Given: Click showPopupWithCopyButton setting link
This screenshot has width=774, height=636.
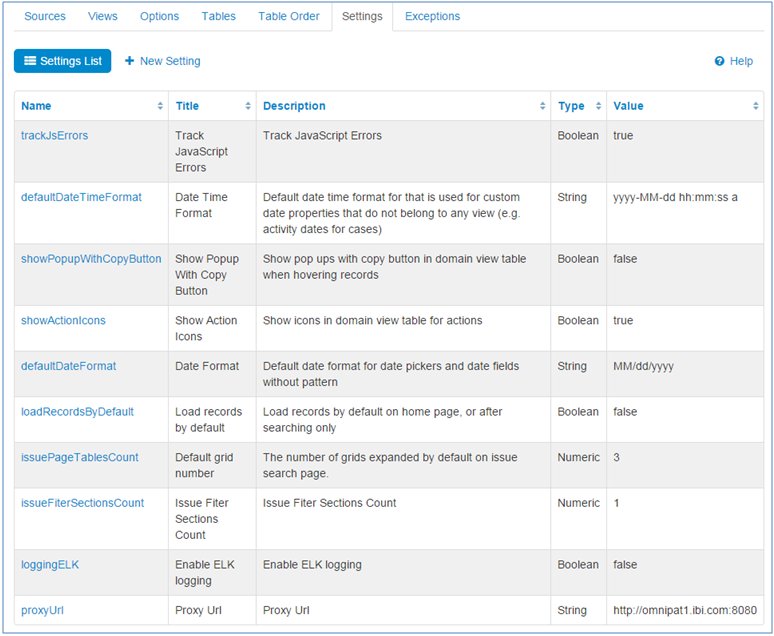Looking at the screenshot, I should click(x=91, y=259).
